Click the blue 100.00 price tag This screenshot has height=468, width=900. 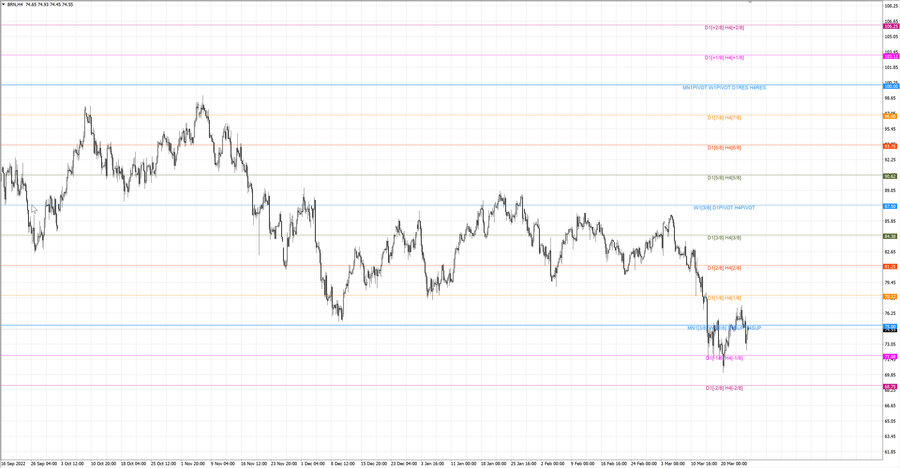tap(891, 86)
